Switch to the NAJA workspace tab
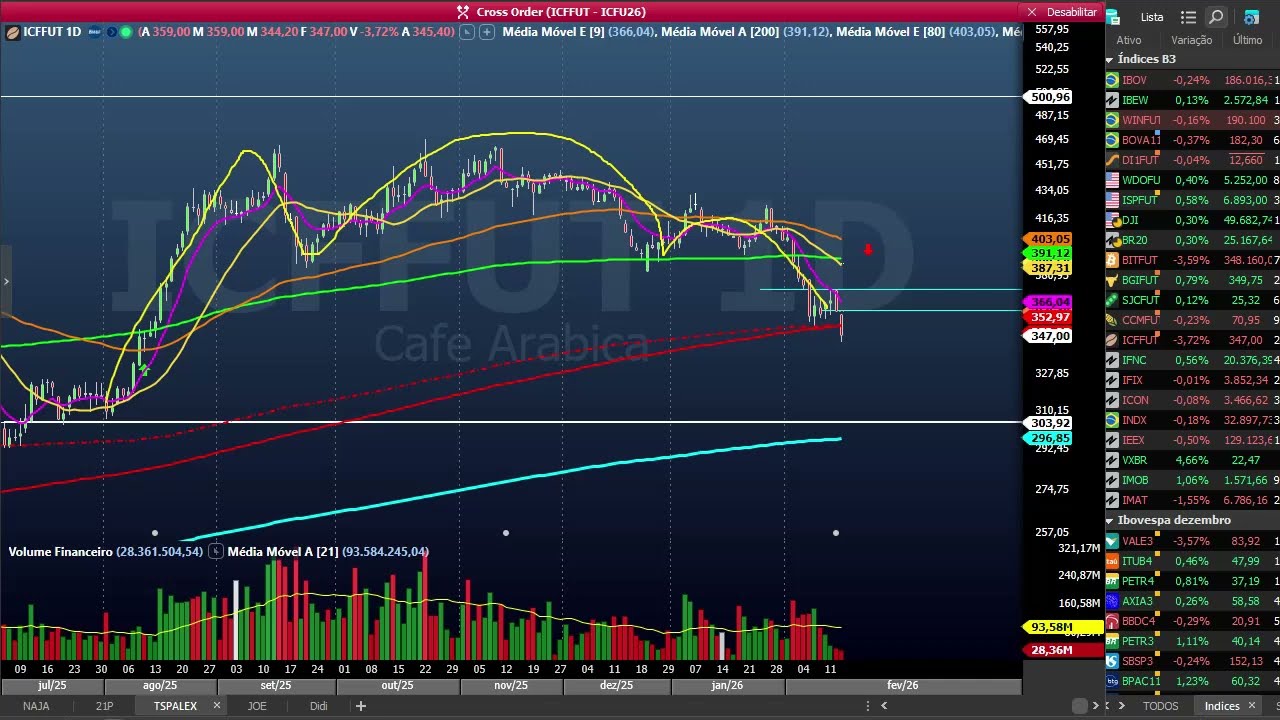Image resolution: width=1280 pixels, height=720 pixels. pyautogui.click(x=36, y=706)
